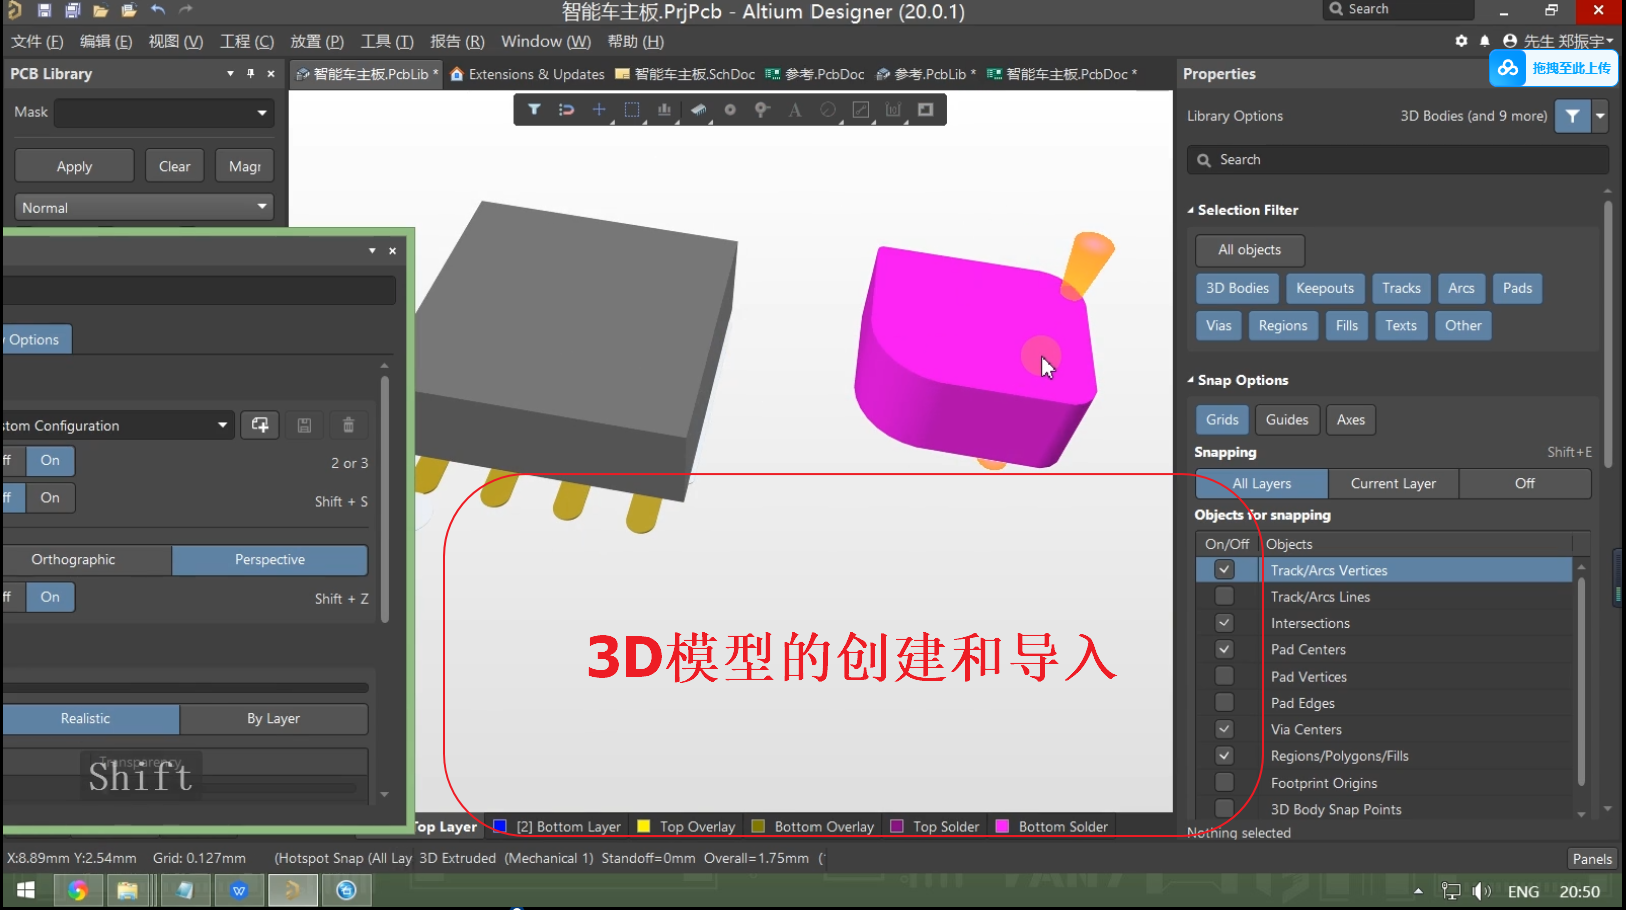Click the align objects bar-chart icon
This screenshot has width=1626, height=910.
click(664, 110)
